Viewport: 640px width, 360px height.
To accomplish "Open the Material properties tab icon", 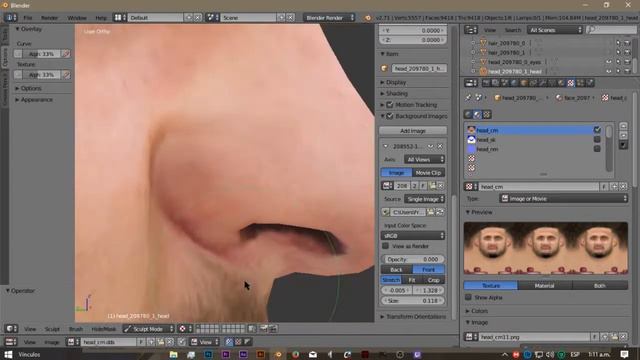I will [561, 83].
